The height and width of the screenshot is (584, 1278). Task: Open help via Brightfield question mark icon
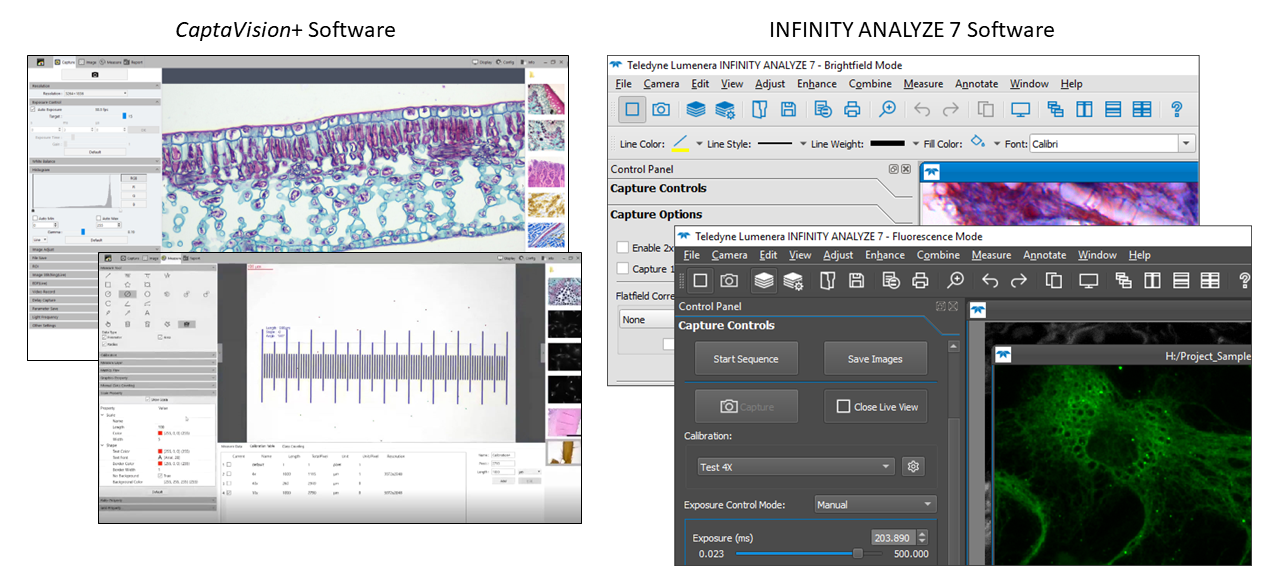tap(1177, 110)
